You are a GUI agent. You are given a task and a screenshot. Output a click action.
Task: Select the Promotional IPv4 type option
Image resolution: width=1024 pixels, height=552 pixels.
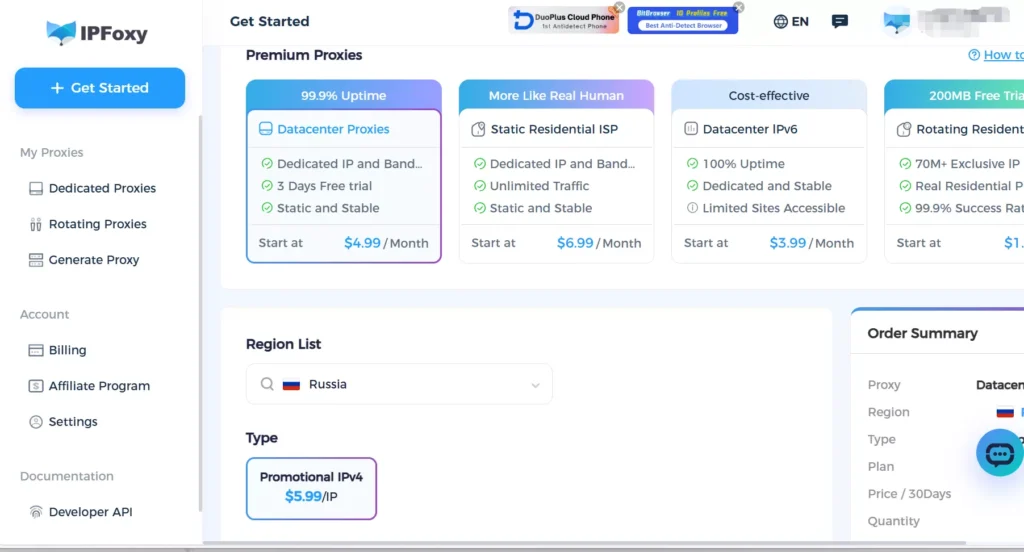[x=311, y=488]
